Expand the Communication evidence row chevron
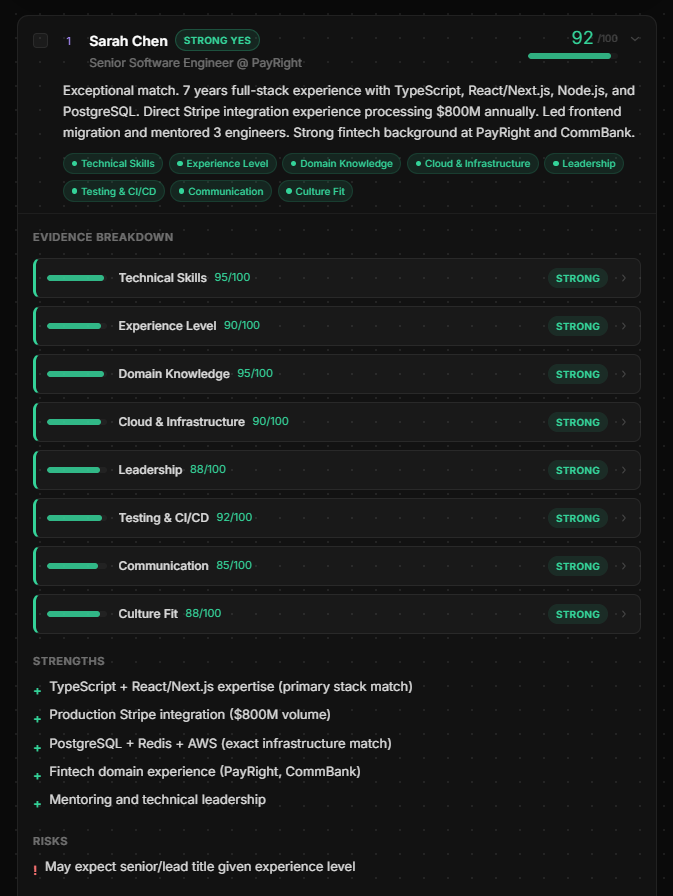The image size is (673, 896). tap(624, 566)
